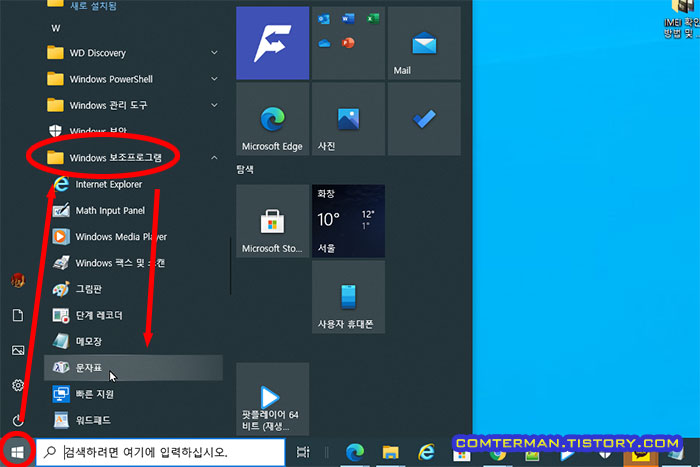Open Microsoft Store tile

point(272,221)
